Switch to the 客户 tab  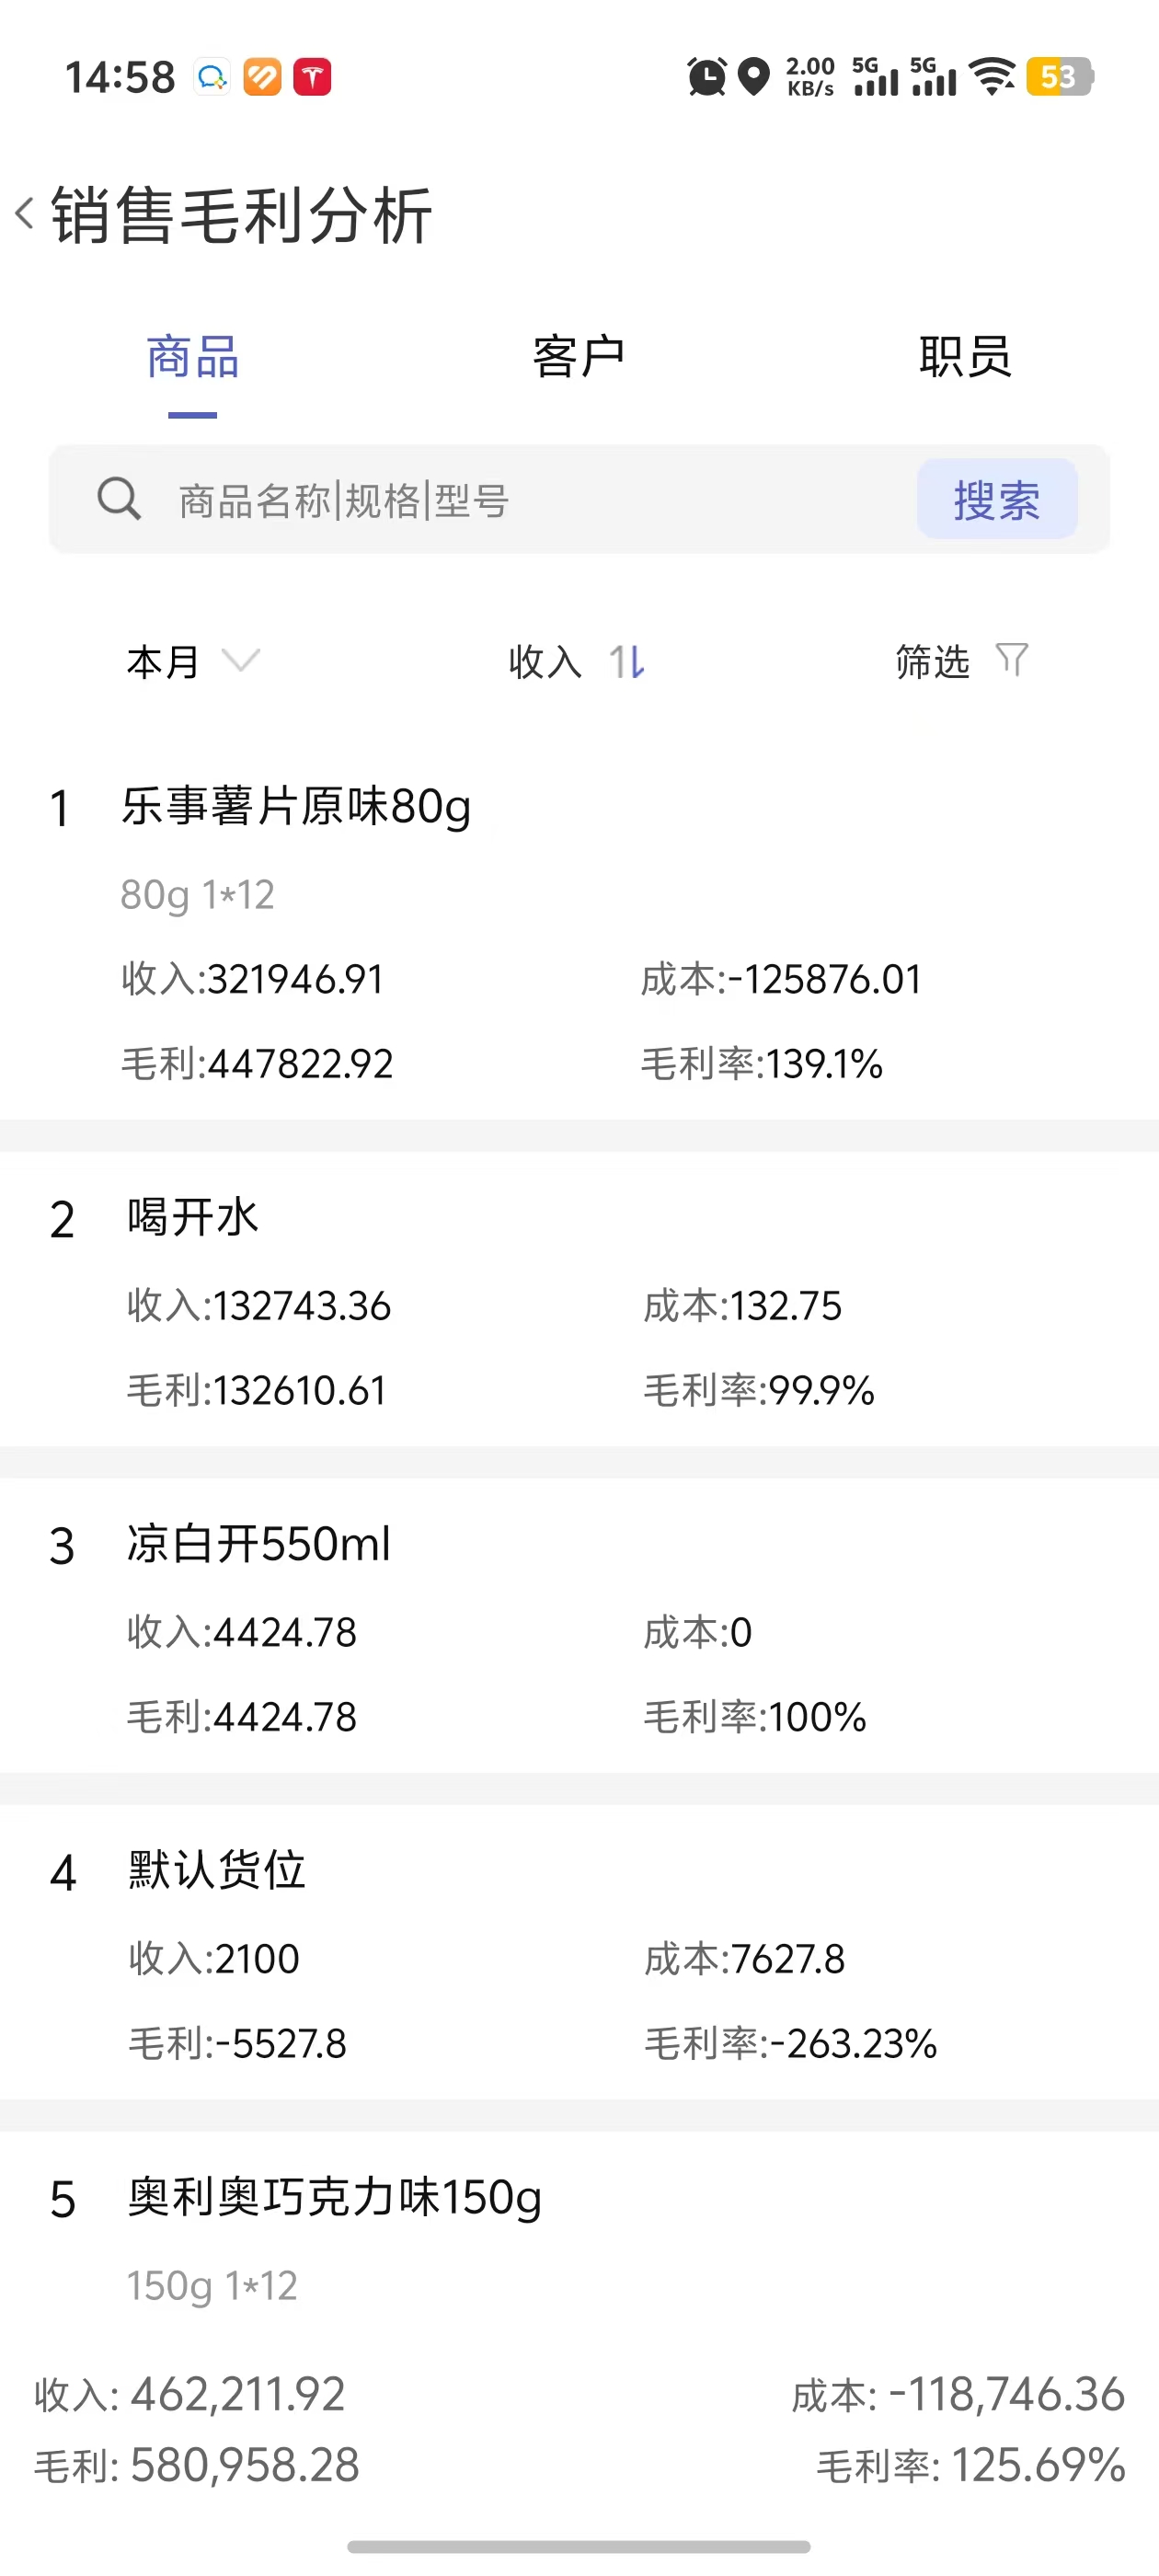578,357
